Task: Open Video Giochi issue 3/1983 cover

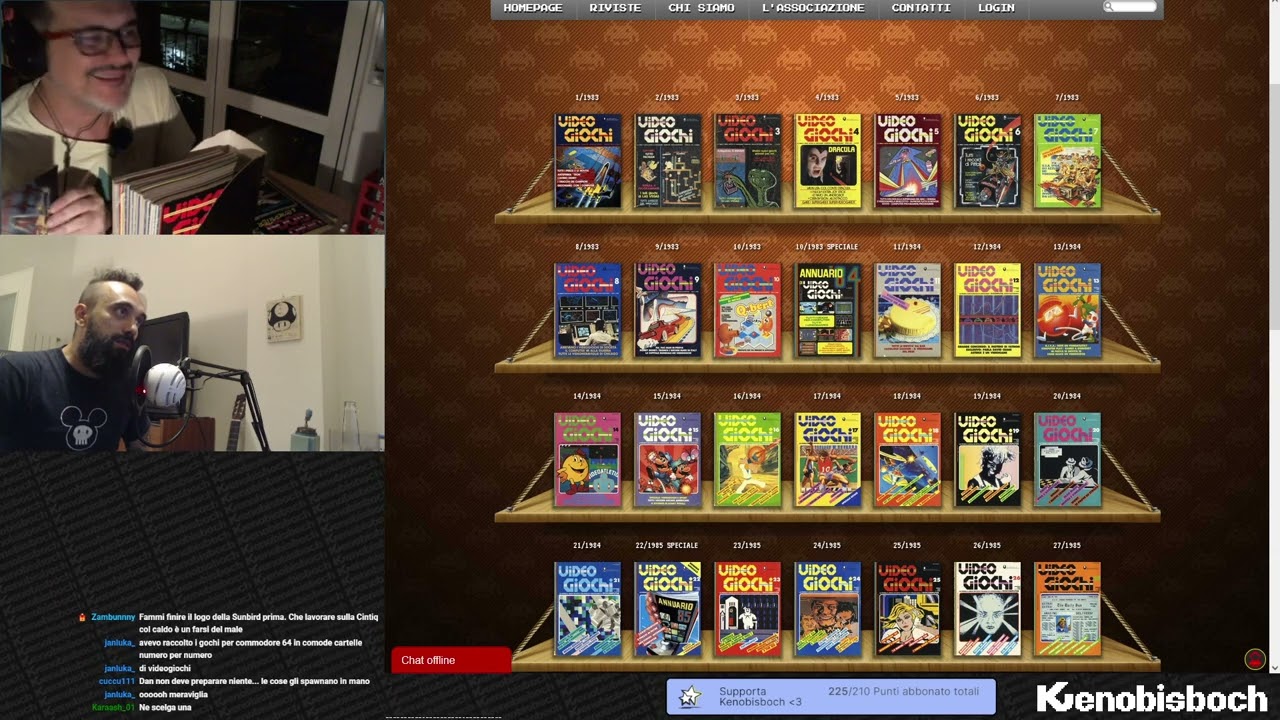Action: tap(748, 161)
